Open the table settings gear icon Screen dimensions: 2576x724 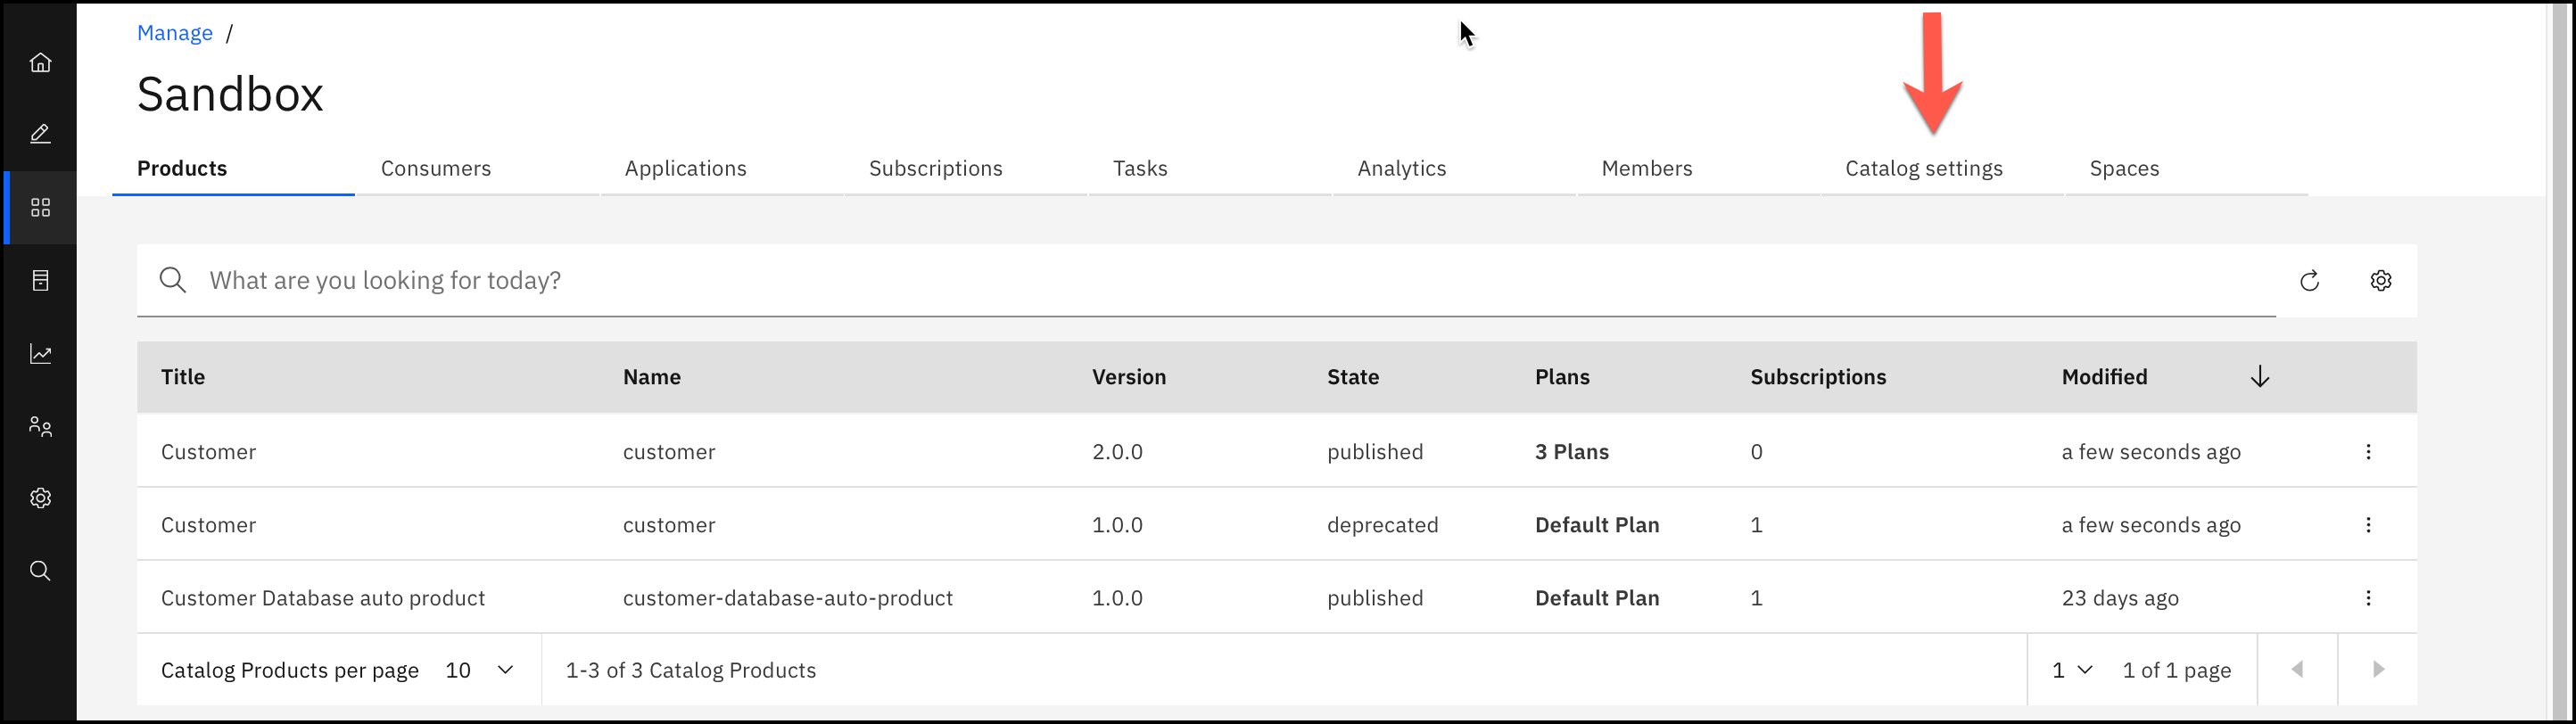click(x=2381, y=281)
